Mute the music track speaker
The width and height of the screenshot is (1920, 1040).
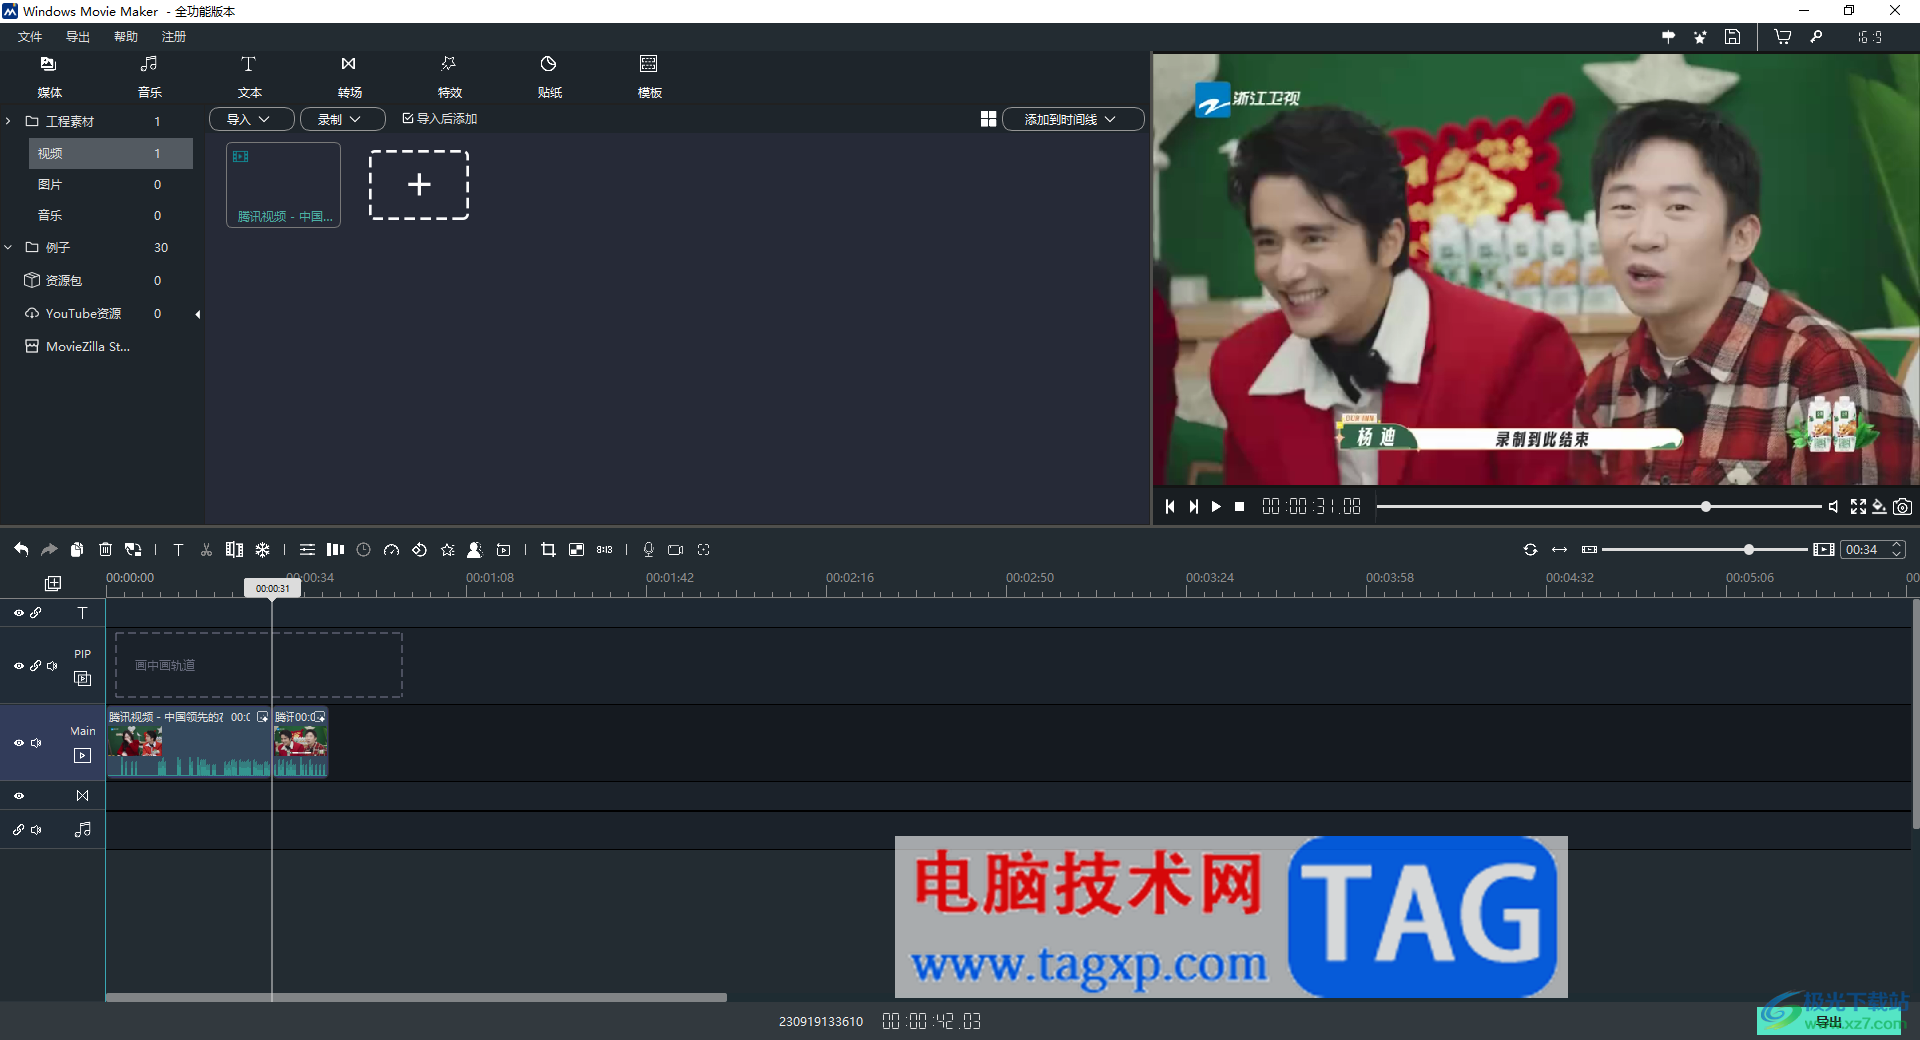(x=36, y=830)
